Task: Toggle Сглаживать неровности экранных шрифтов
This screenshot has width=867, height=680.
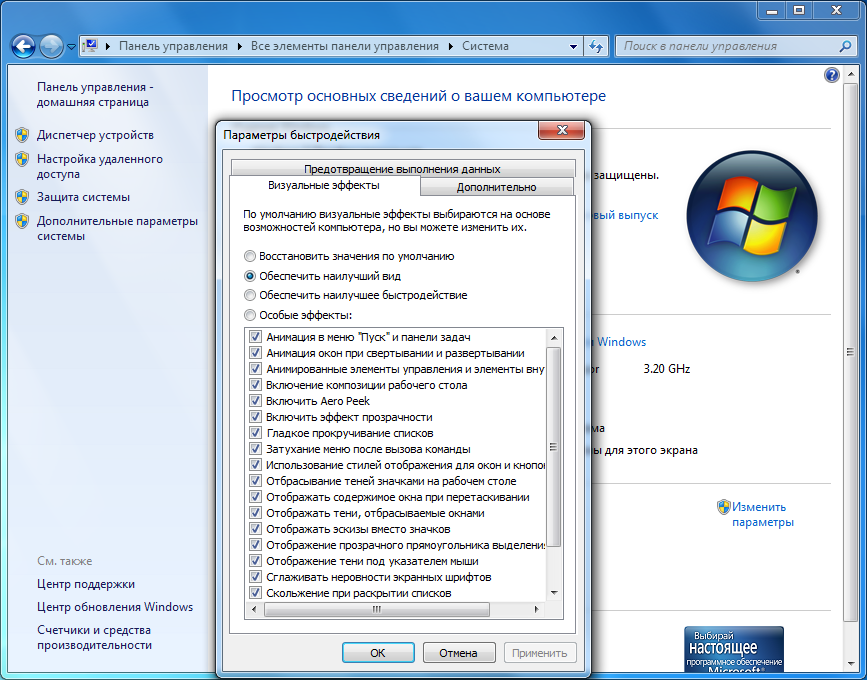Action: (x=255, y=577)
